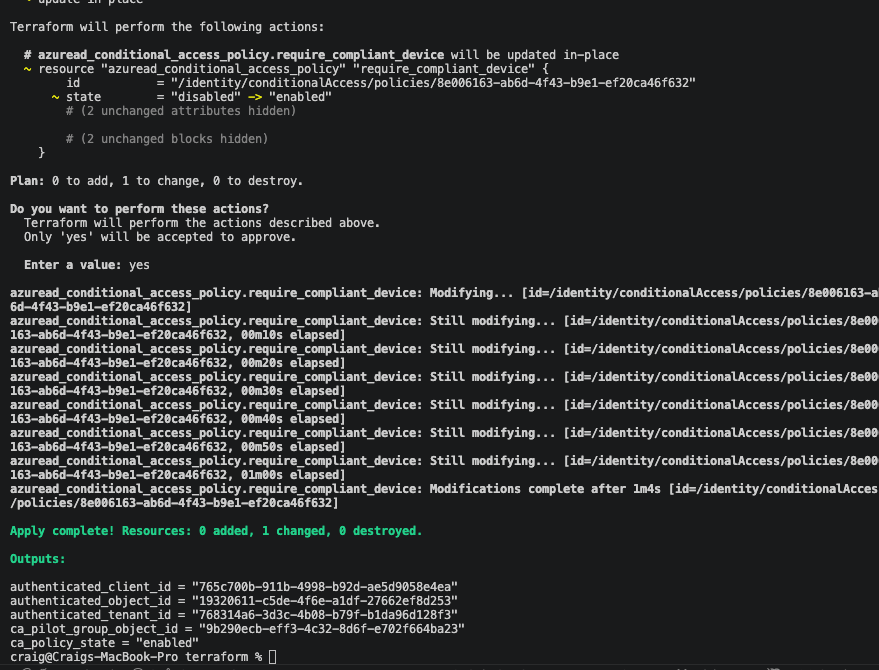Click the 'Plan: 0 to add, 1 to change' summary
The height and width of the screenshot is (670, 879).
[x=156, y=181]
